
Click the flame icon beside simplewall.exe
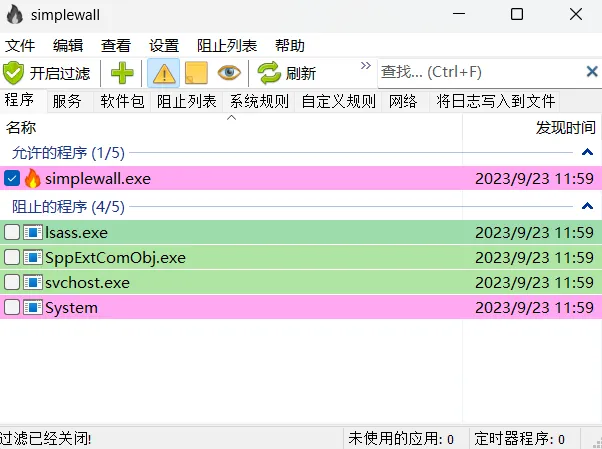click(33, 179)
